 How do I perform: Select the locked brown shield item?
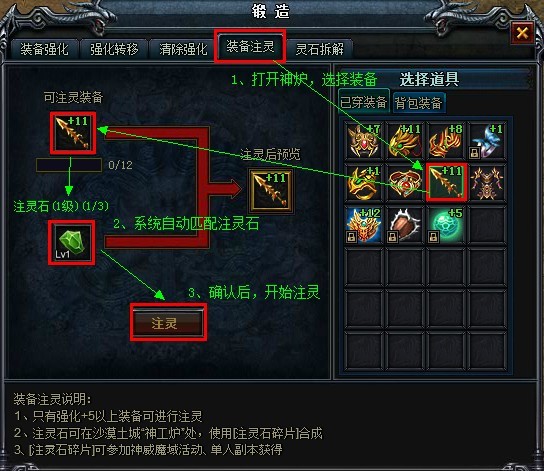405,225
